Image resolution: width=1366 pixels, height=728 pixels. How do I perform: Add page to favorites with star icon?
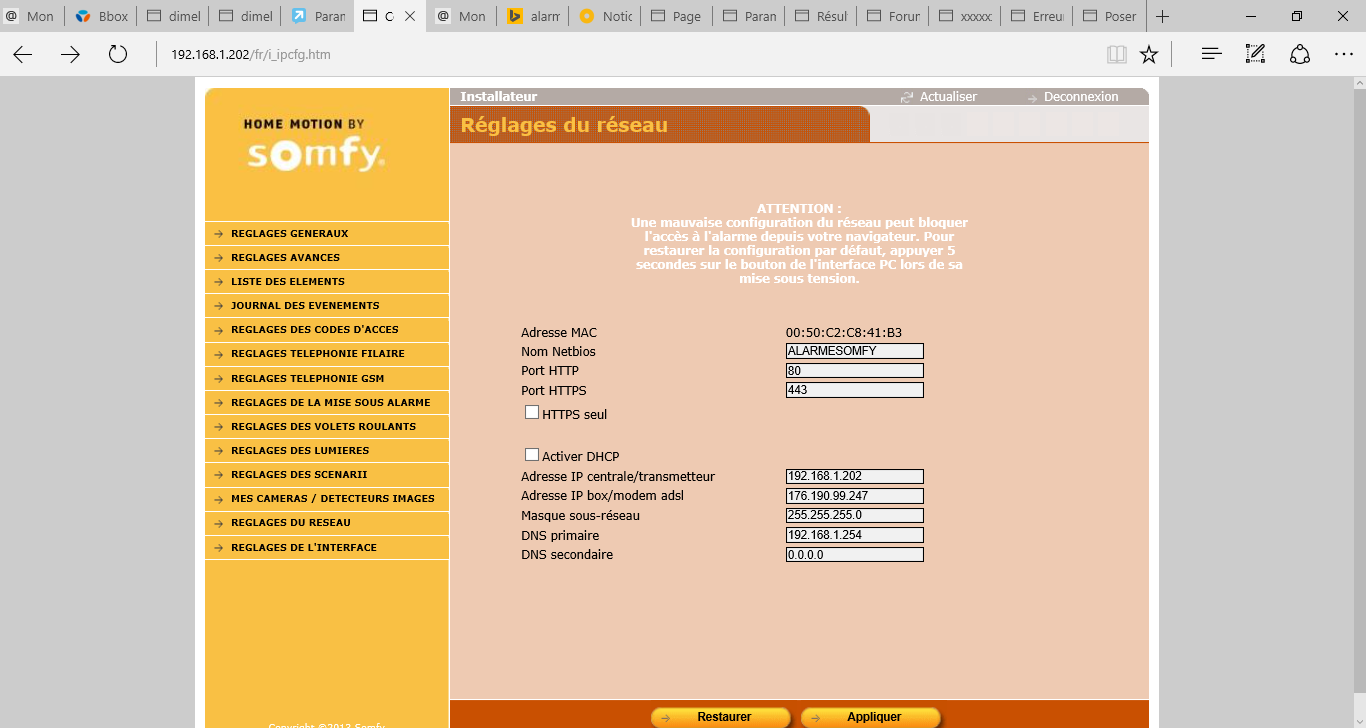coord(1149,54)
